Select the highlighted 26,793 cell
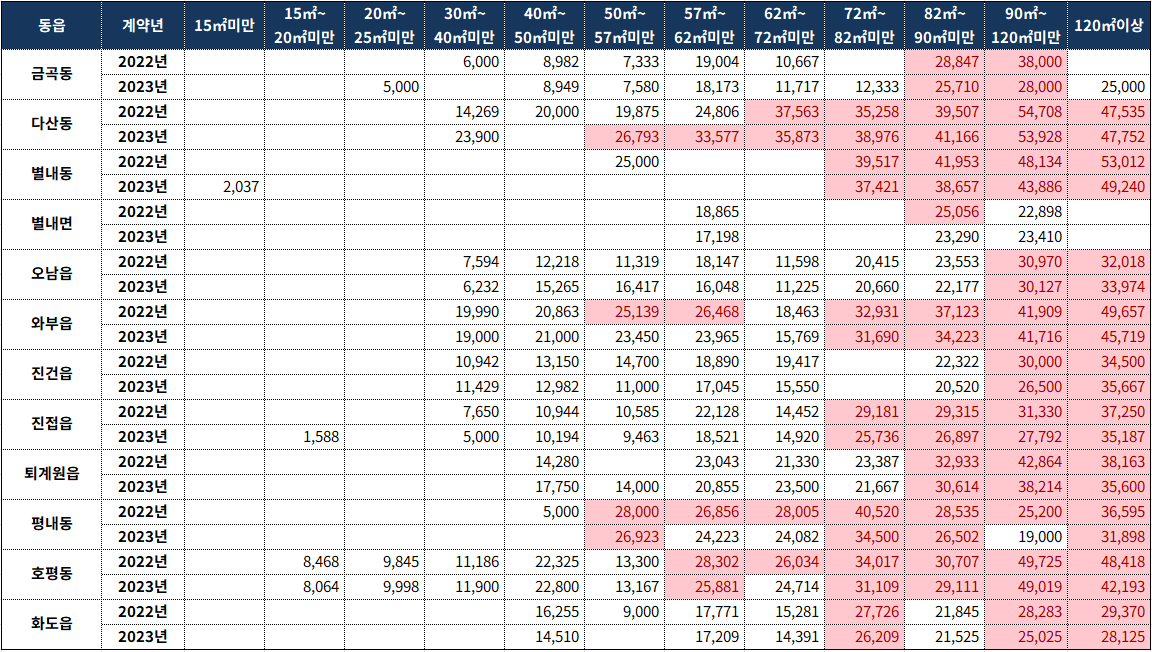Image resolution: width=1152 pixels, height=652 pixels. click(624, 137)
